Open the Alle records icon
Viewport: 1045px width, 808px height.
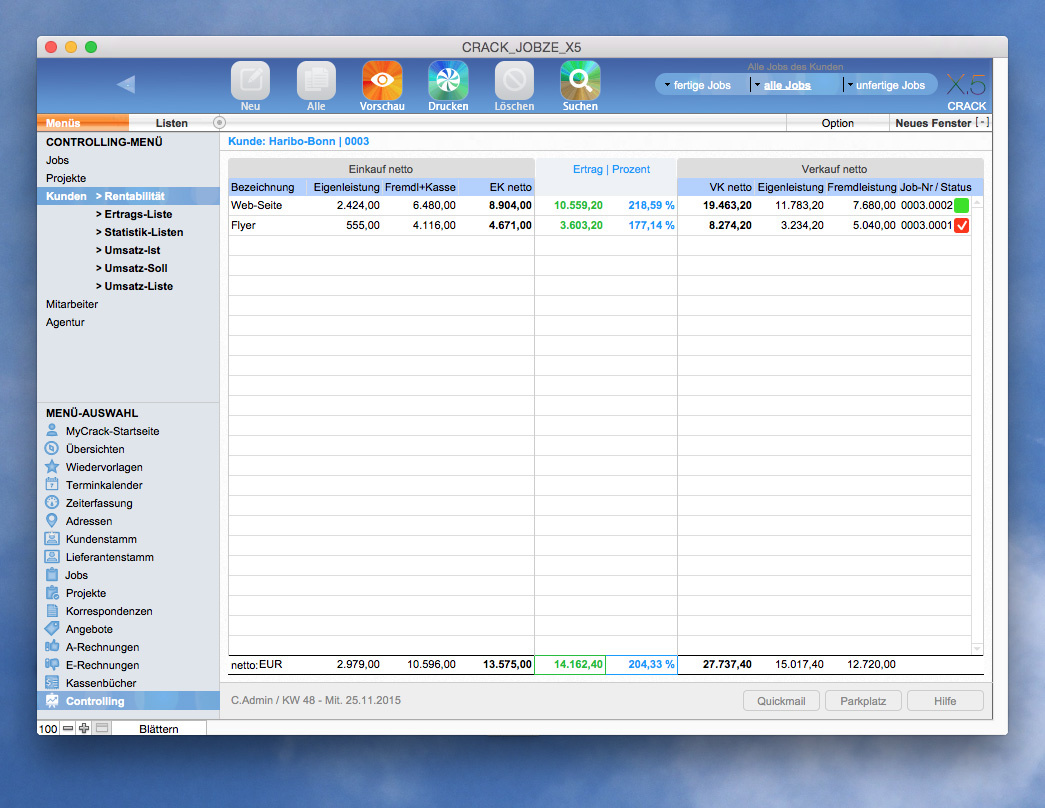[x=316, y=80]
